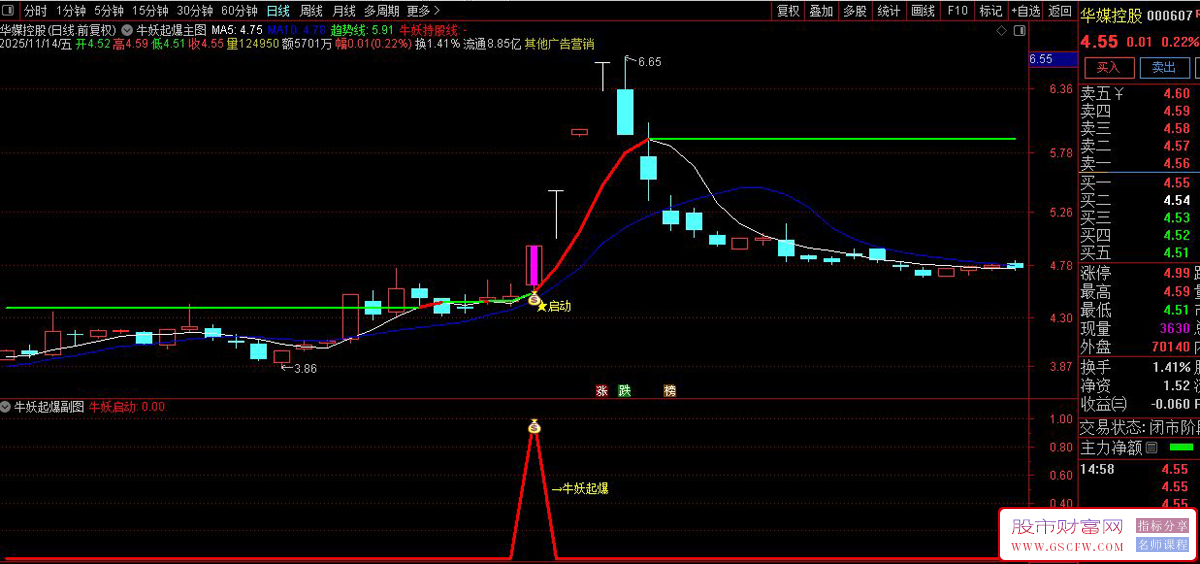Click the 卖五 price 4.60
The height and width of the screenshot is (564, 1200).
[x=1176, y=95]
